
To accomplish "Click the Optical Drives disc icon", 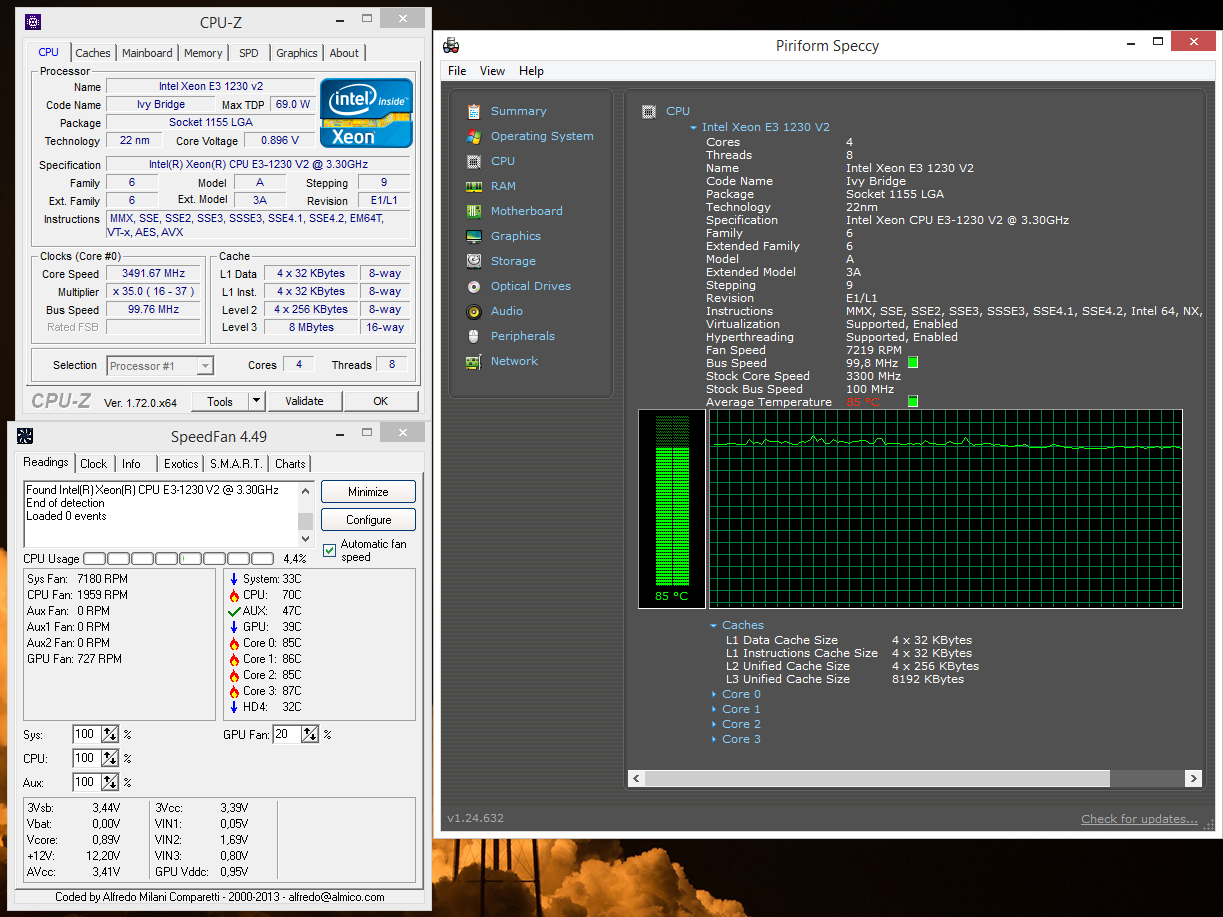I will tap(474, 286).
